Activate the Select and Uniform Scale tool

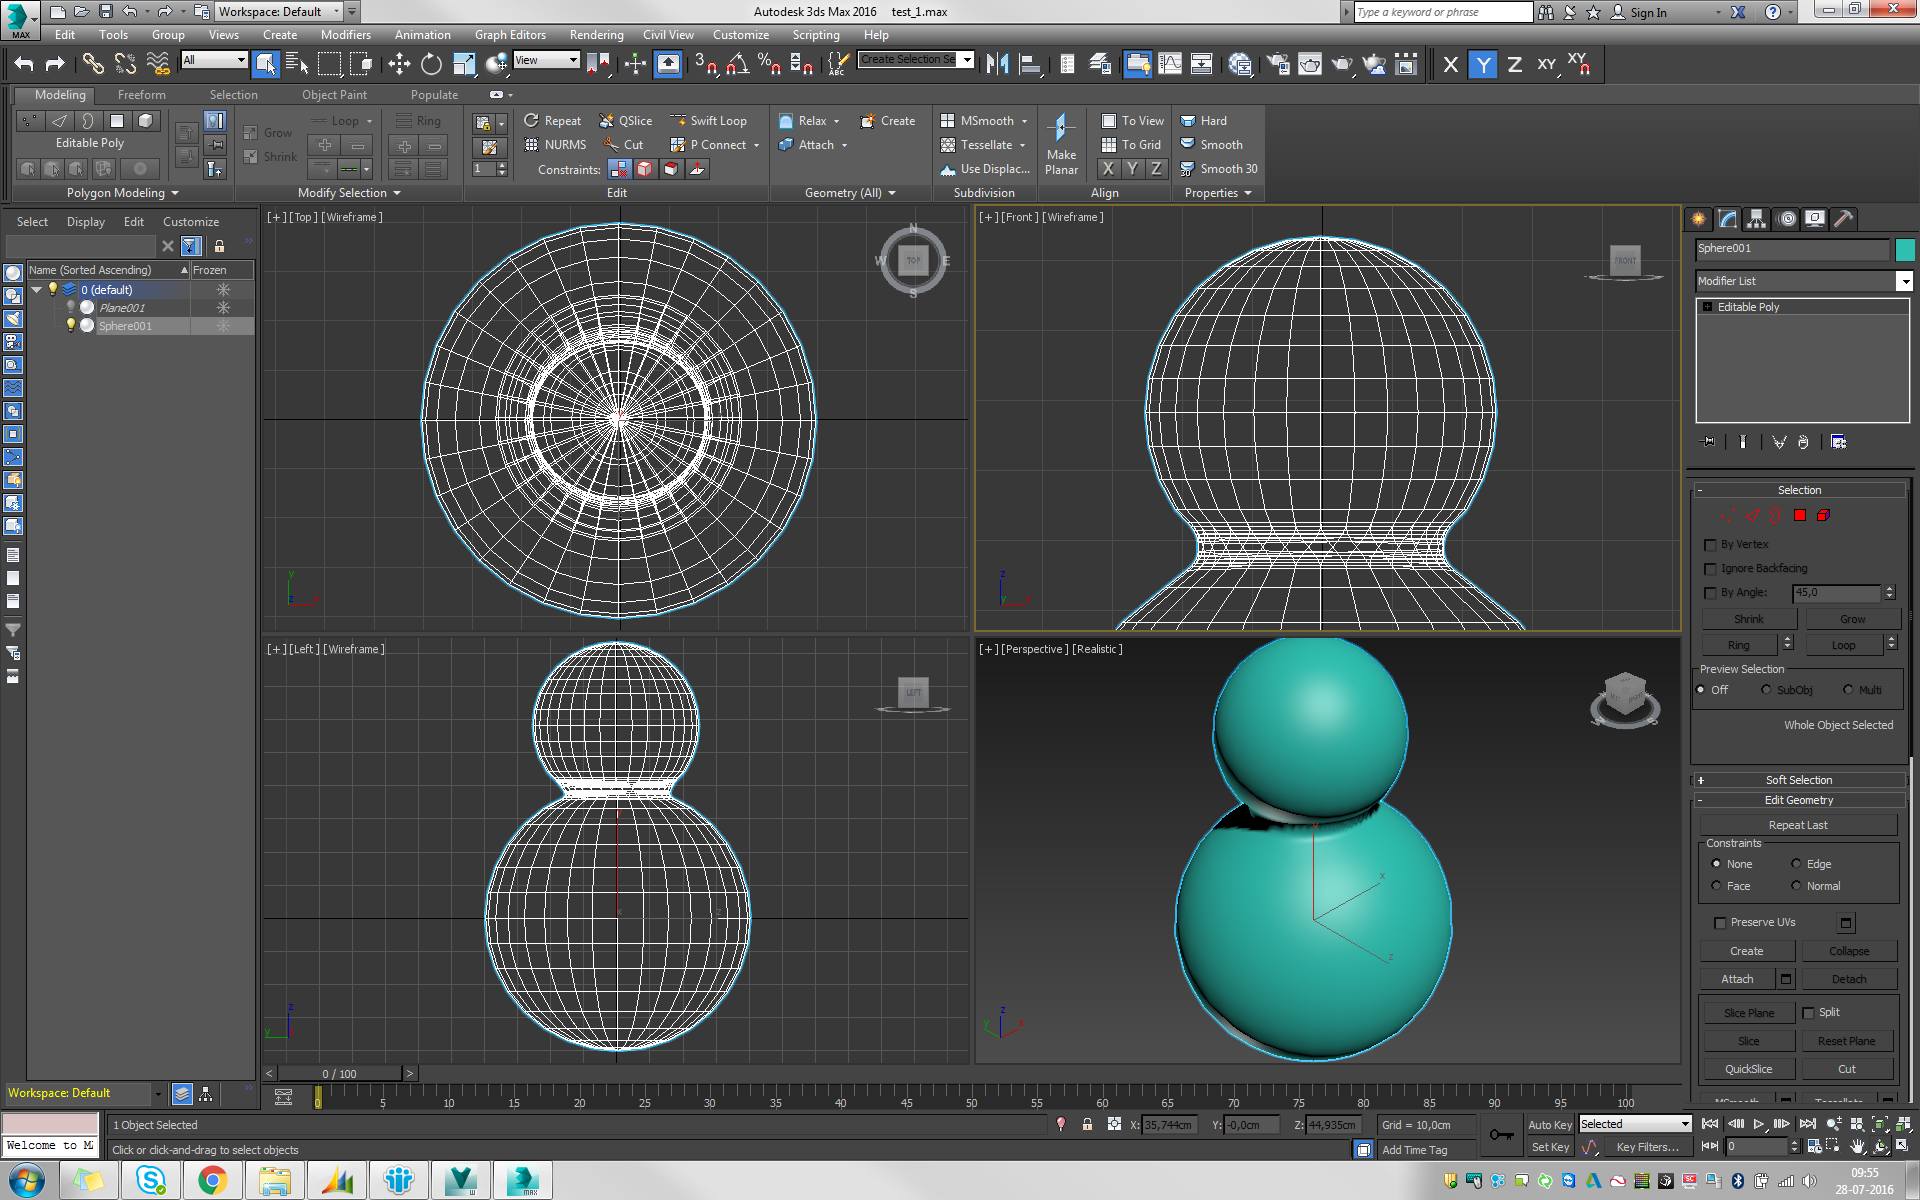[x=464, y=64]
